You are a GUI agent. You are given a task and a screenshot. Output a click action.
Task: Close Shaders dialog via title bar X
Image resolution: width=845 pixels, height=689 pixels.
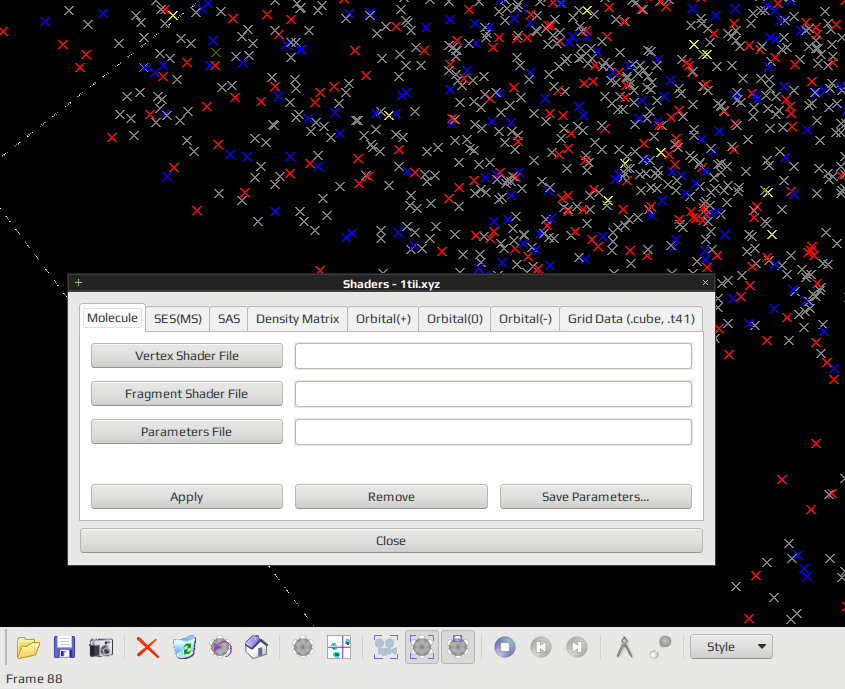tap(705, 283)
